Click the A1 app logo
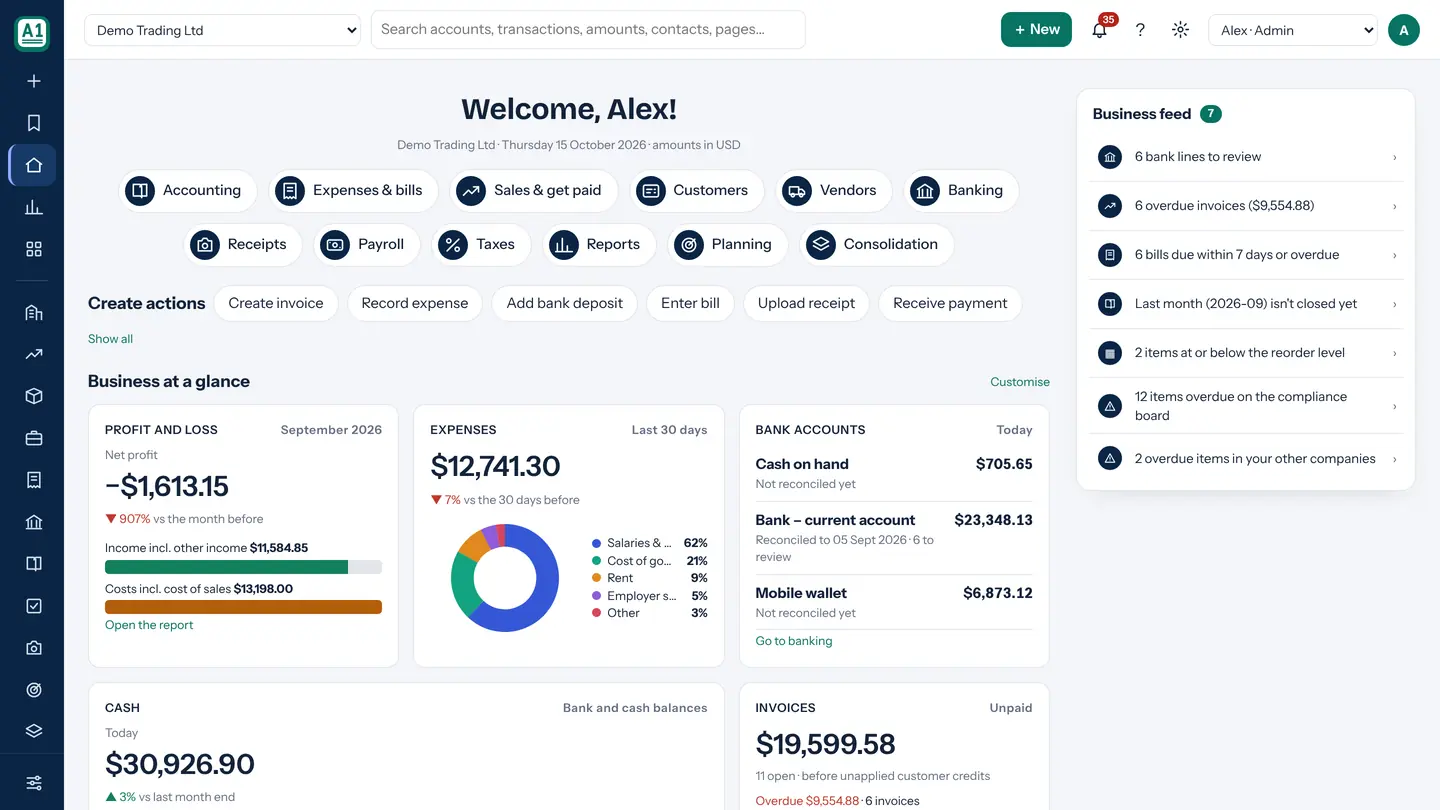The height and width of the screenshot is (810, 1440). pyautogui.click(x=32, y=32)
